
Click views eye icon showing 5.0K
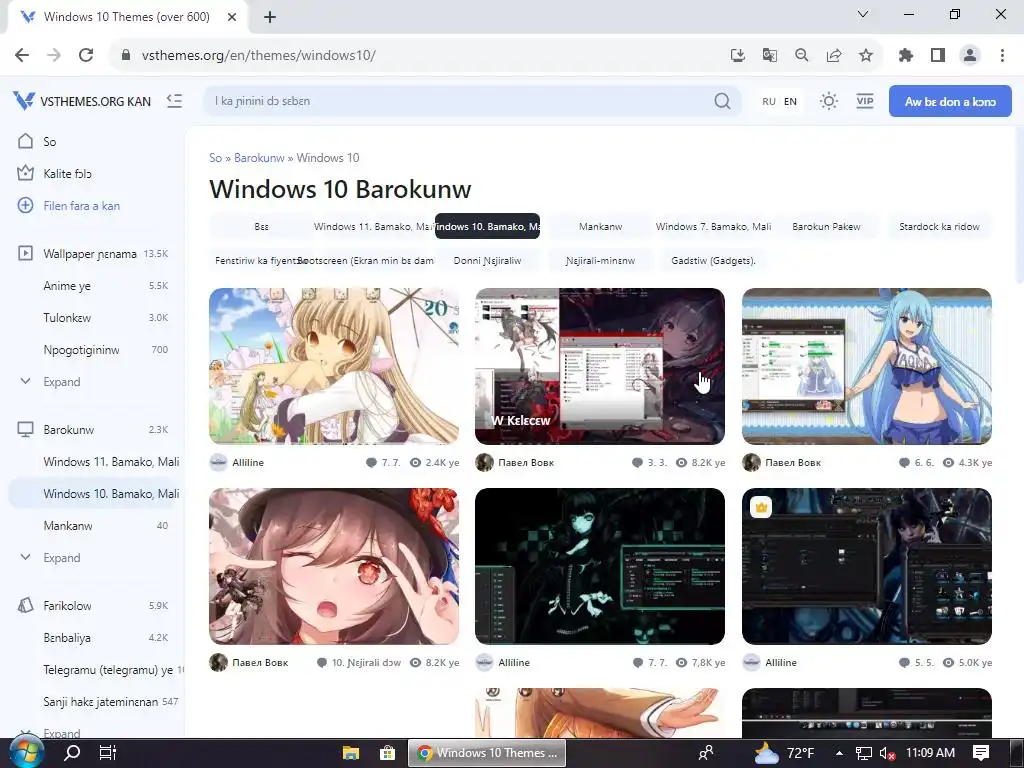coord(948,662)
